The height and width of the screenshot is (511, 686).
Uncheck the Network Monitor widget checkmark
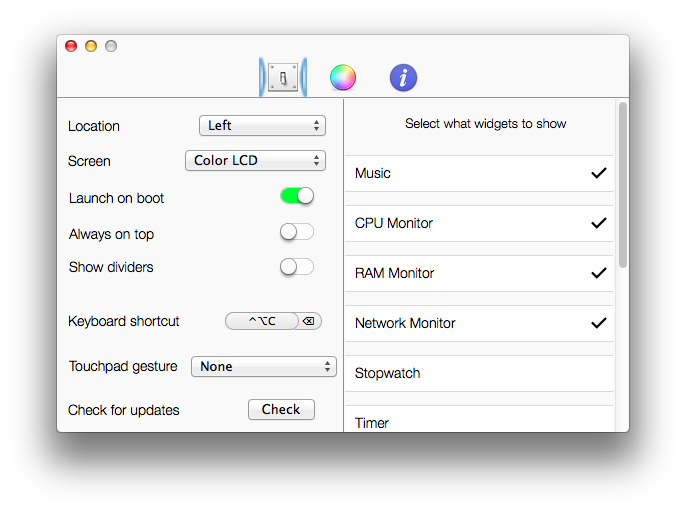point(598,323)
